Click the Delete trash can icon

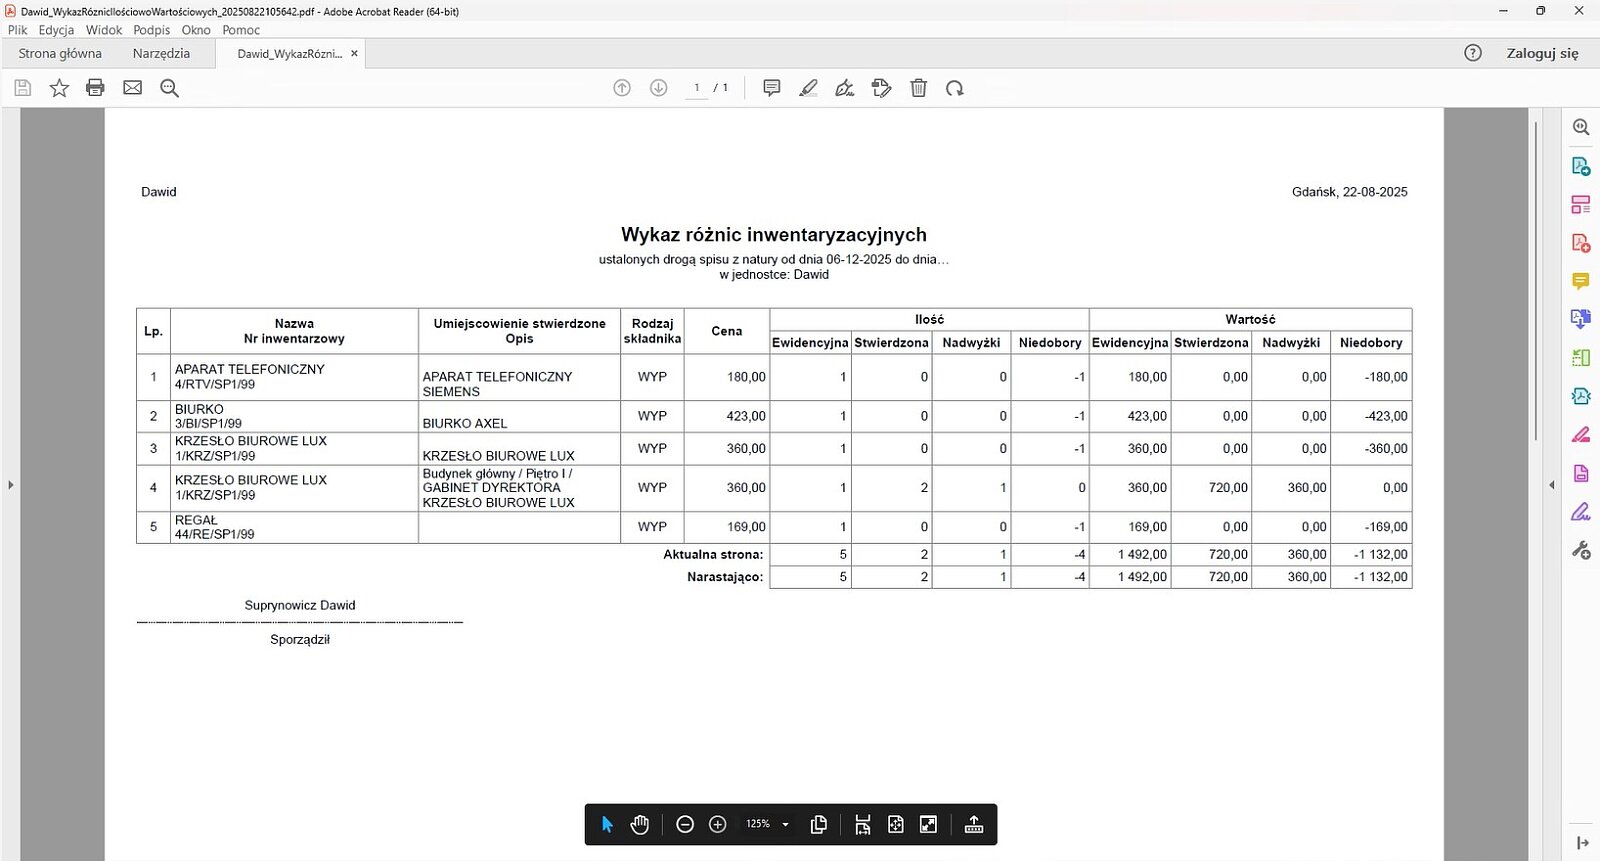pyautogui.click(x=918, y=88)
